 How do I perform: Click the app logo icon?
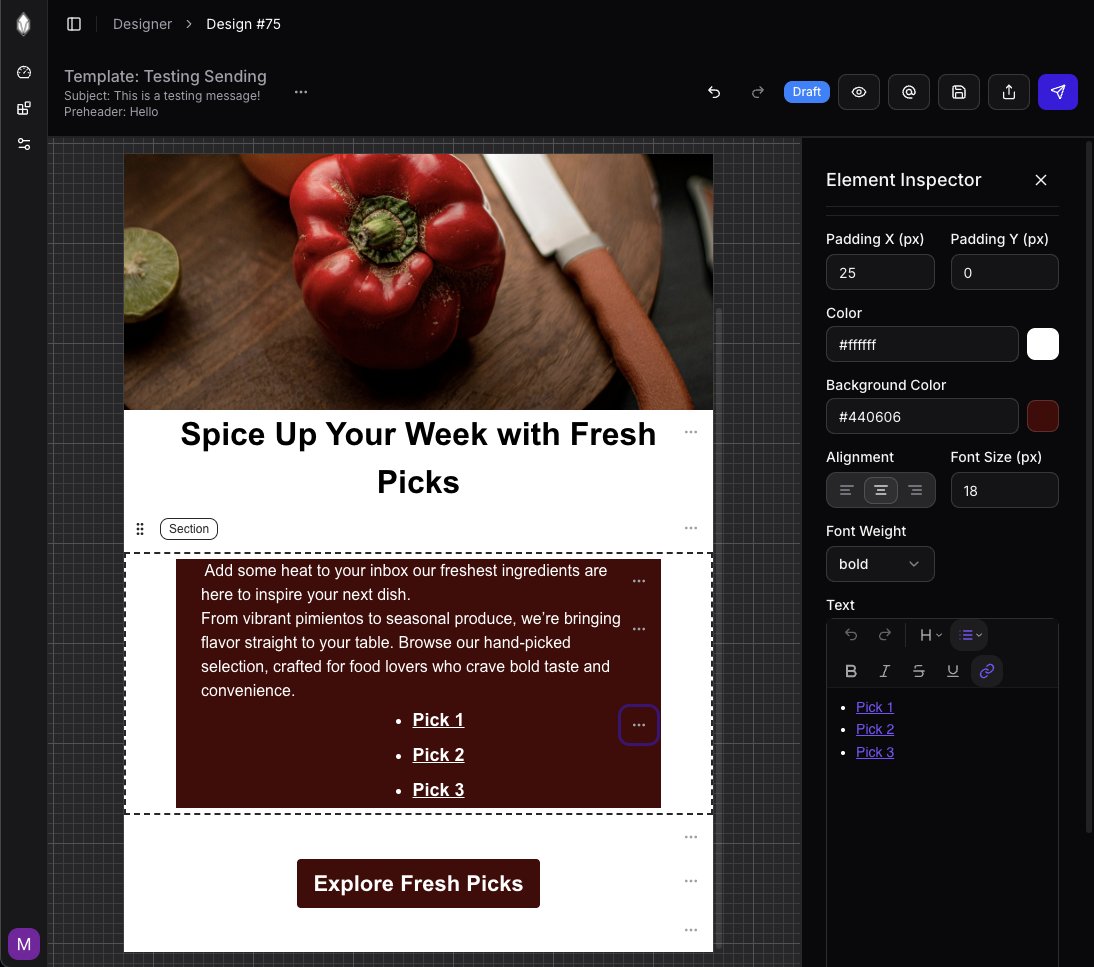click(24, 24)
